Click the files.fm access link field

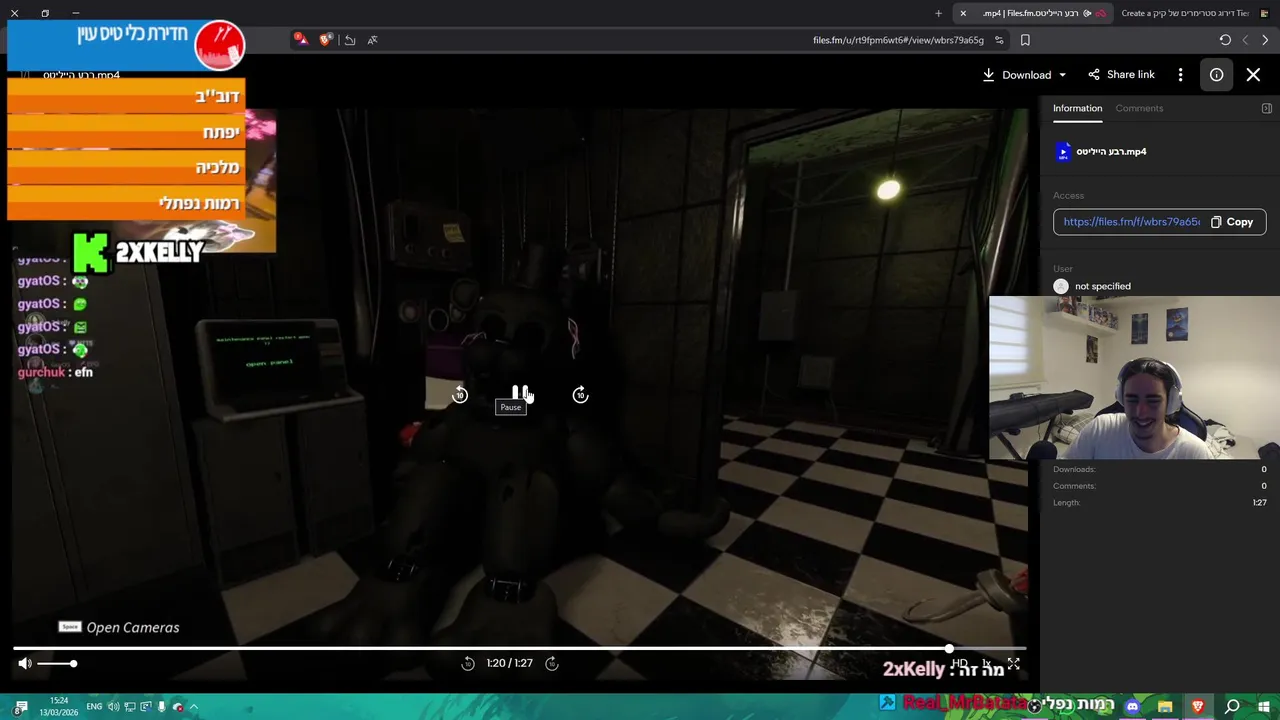click(1131, 222)
